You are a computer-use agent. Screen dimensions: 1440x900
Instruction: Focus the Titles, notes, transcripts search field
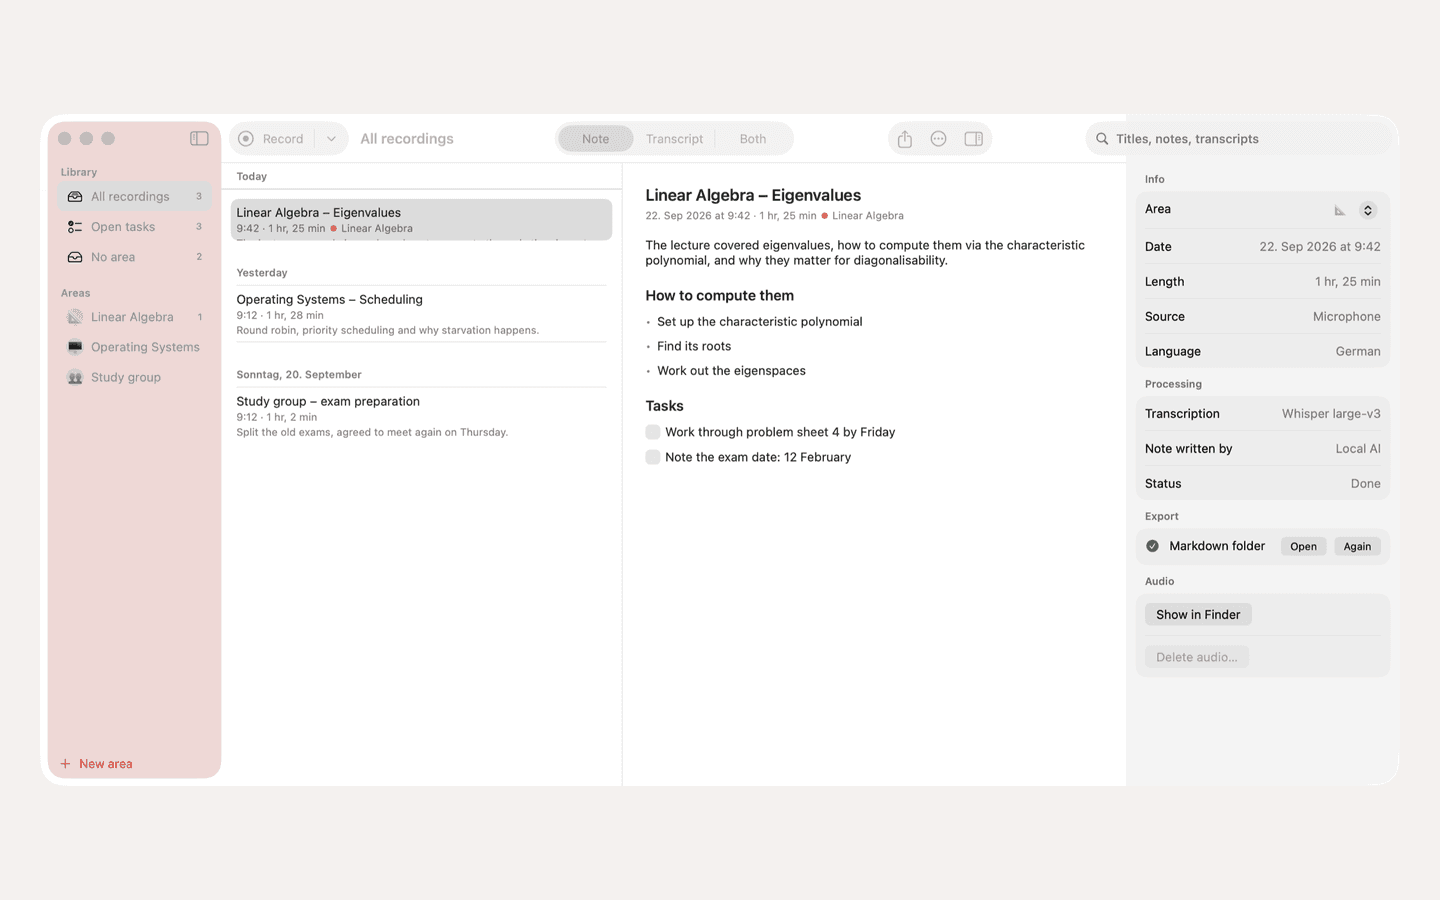click(1238, 139)
